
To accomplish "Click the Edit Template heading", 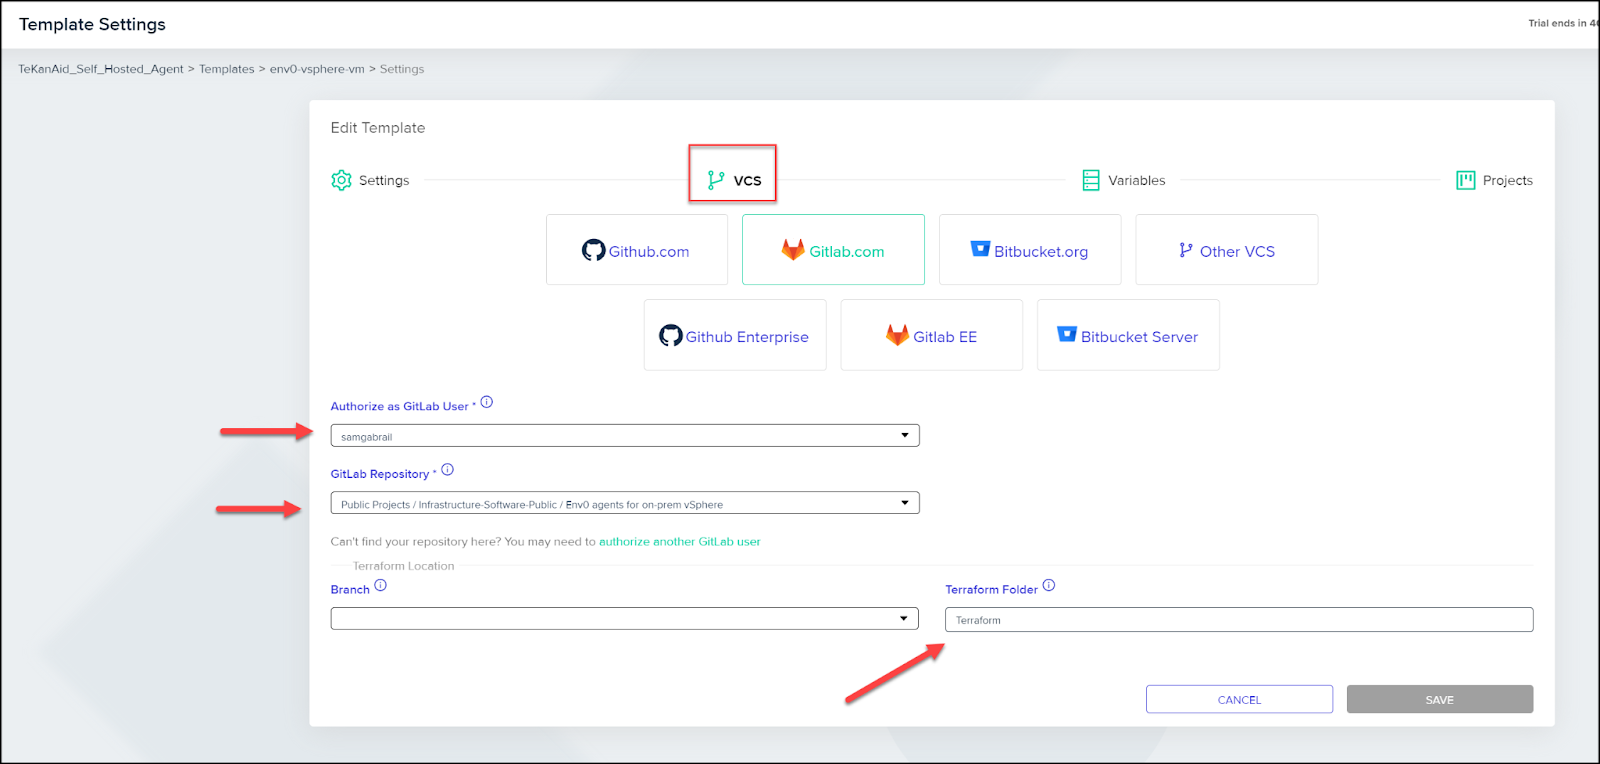I will click(378, 128).
